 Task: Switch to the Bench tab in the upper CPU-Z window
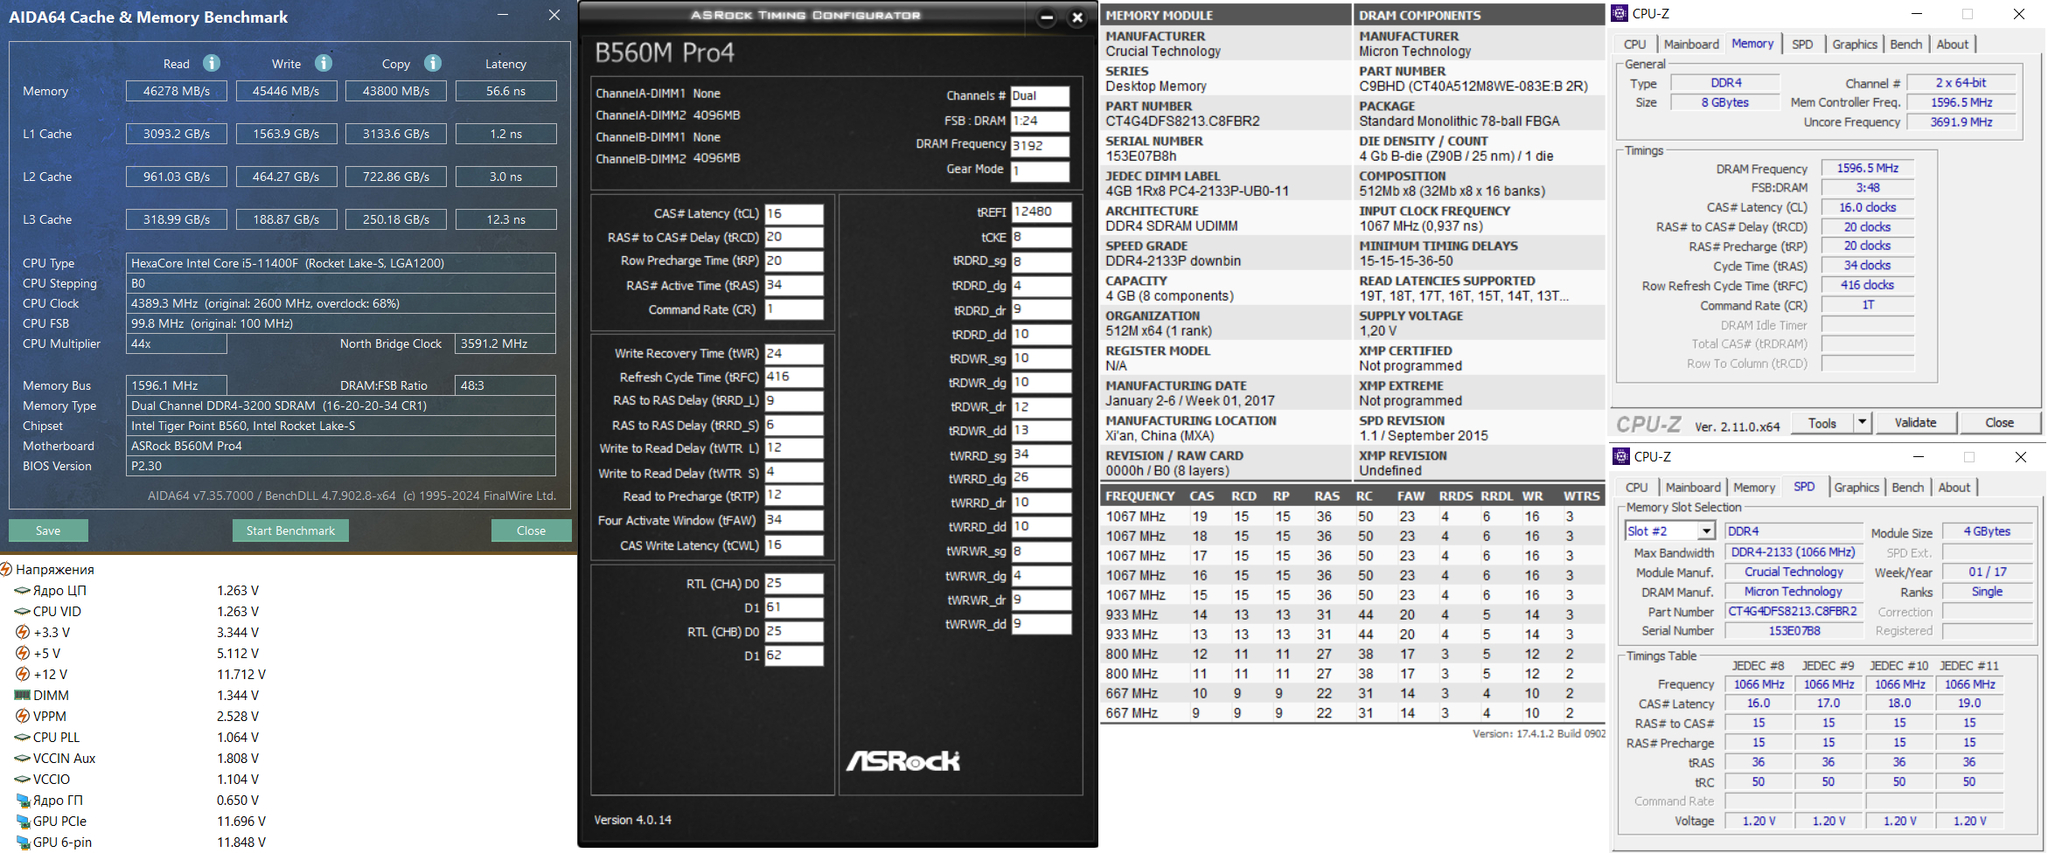1906,44
